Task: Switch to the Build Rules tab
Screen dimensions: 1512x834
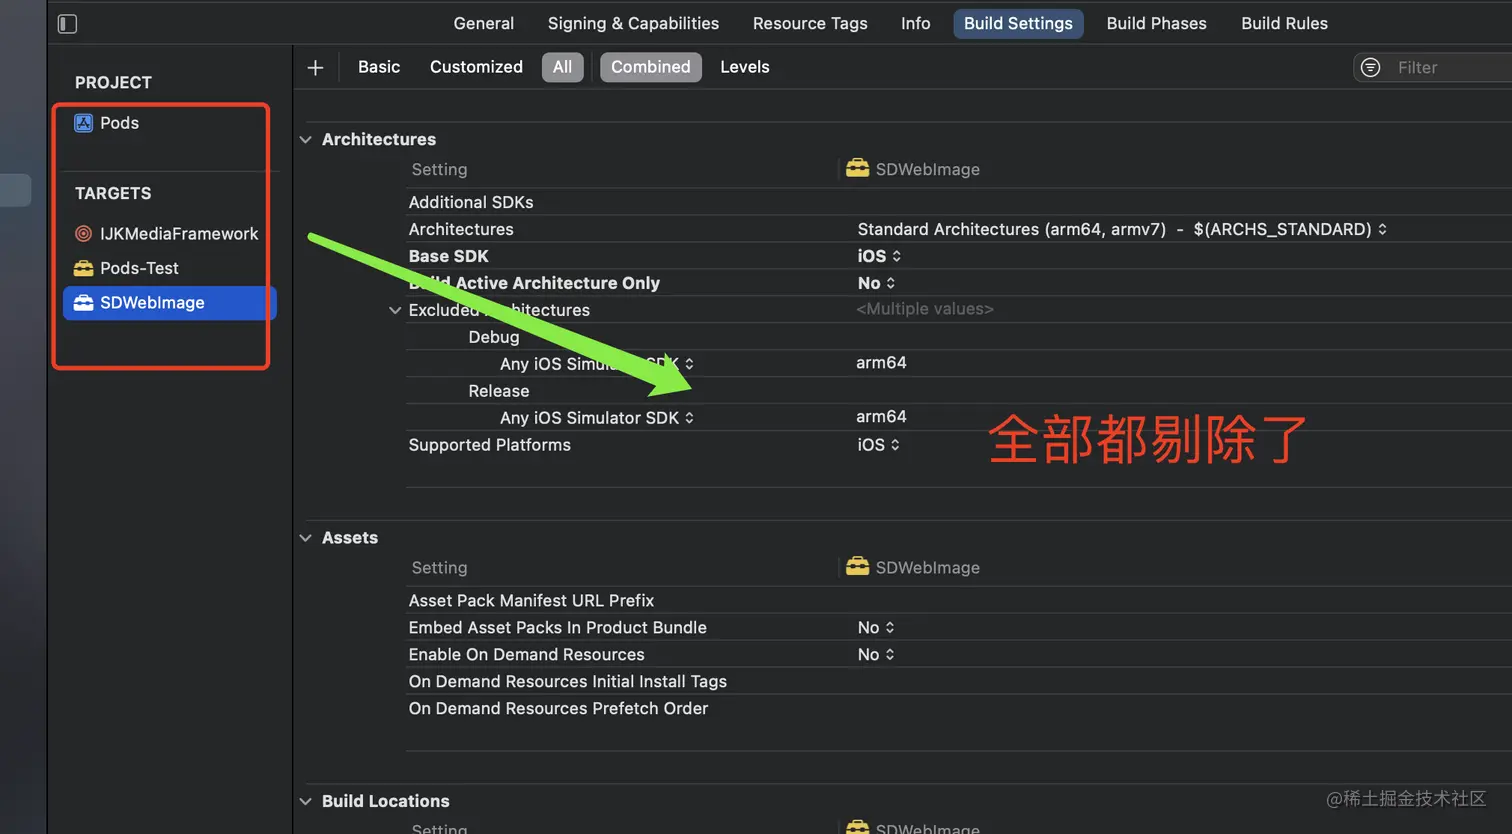Action: (1284, 23)
